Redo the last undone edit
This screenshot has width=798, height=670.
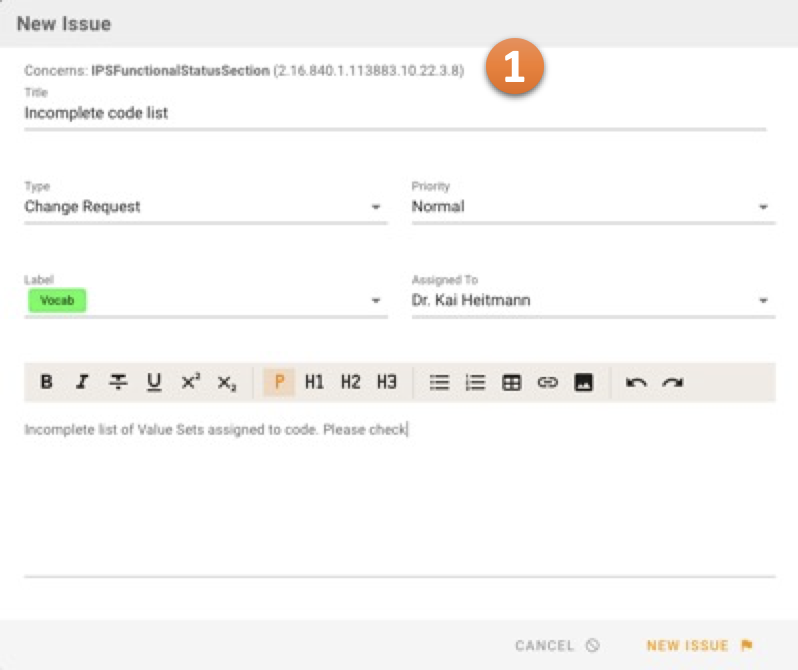[x=672, y=382]
